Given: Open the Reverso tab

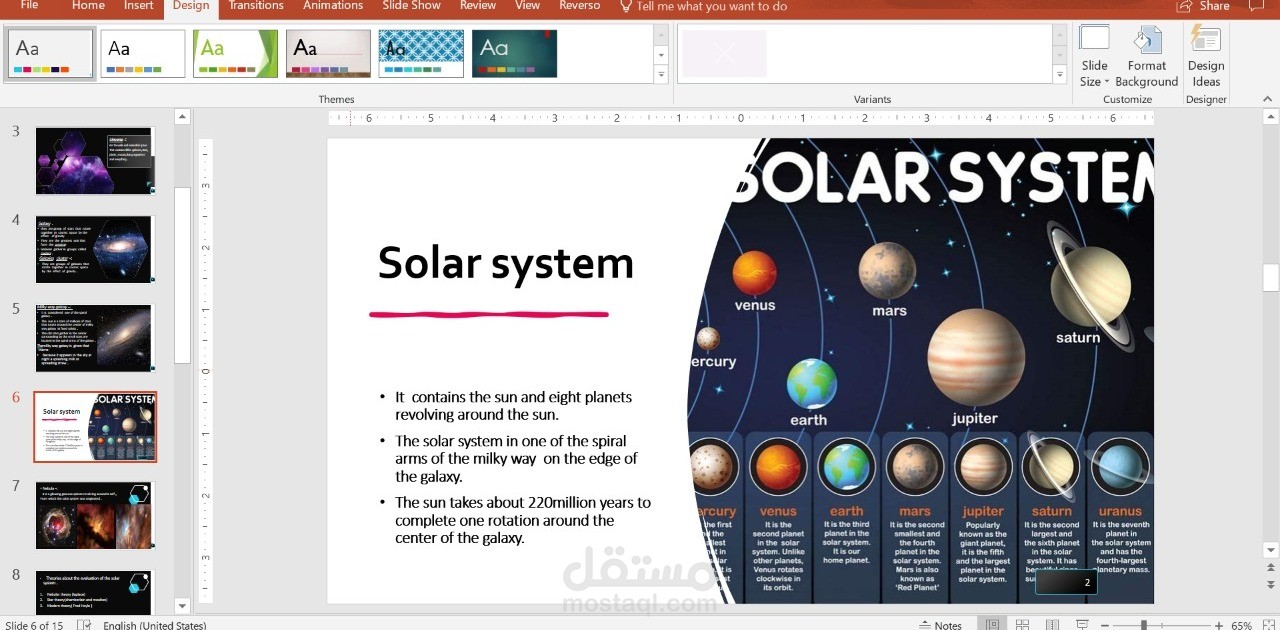Looking at the screenshot, I should (580, 6).
